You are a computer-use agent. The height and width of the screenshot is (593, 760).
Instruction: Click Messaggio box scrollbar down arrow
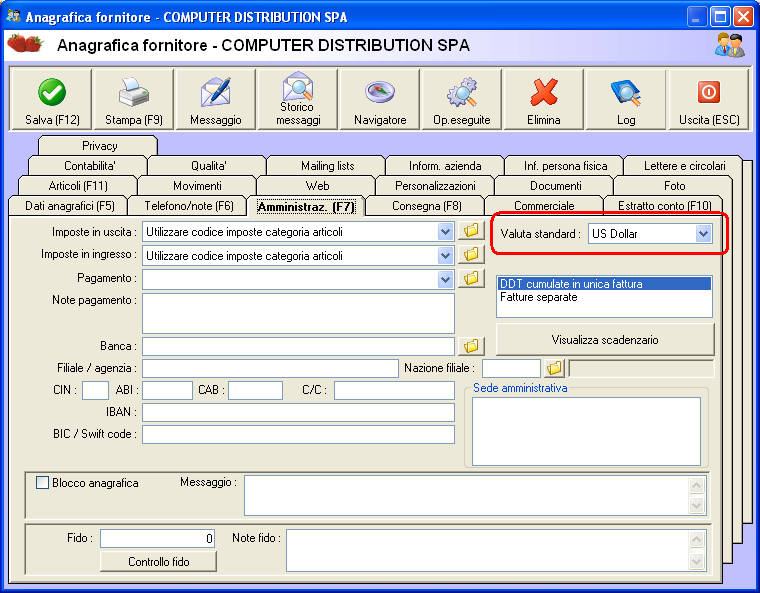[697, 506]
